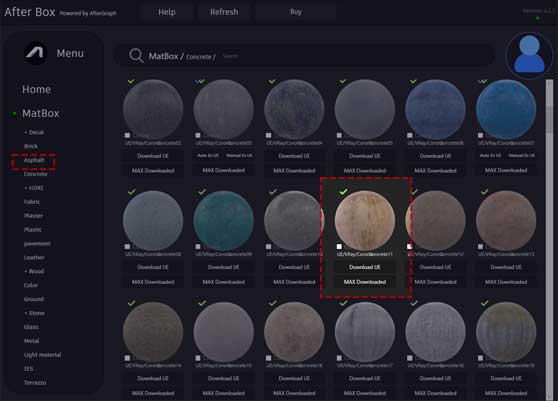Expand the HDRI category in the sidebar

click(34, 188)
